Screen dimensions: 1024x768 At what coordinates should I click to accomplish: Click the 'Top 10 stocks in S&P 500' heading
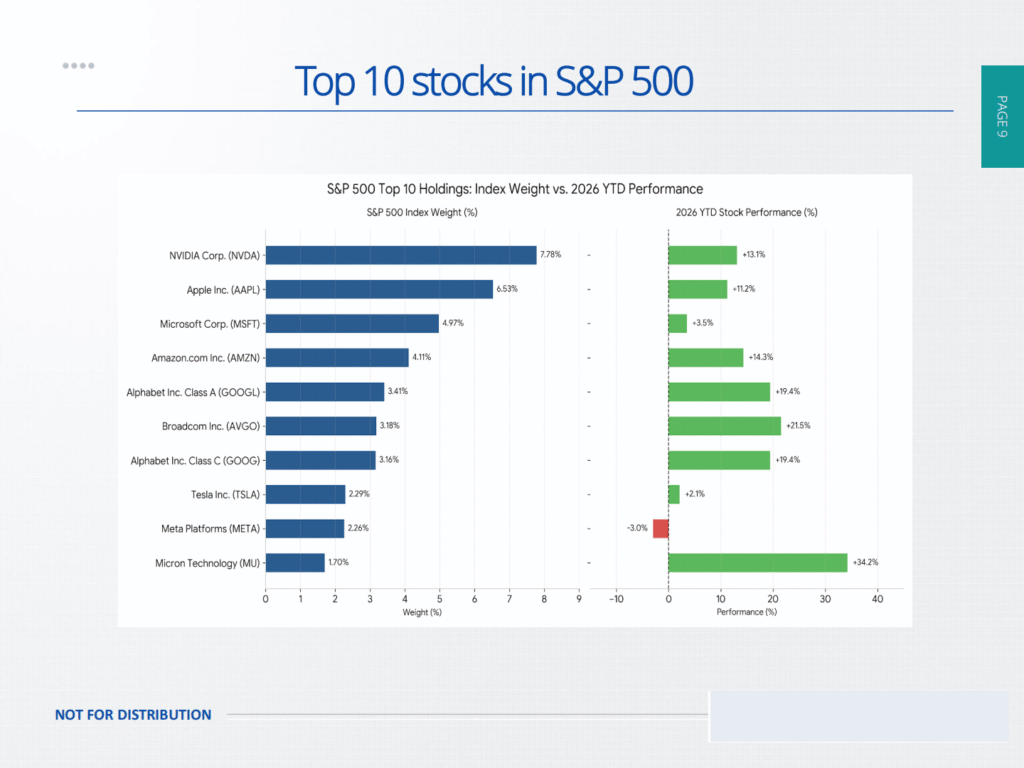pos(494,81)
